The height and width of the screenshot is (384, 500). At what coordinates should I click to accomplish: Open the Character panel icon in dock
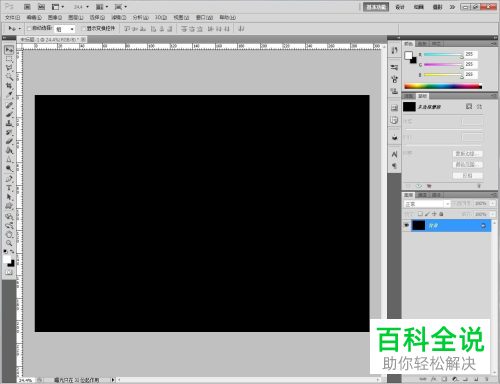tap(395, 154)
